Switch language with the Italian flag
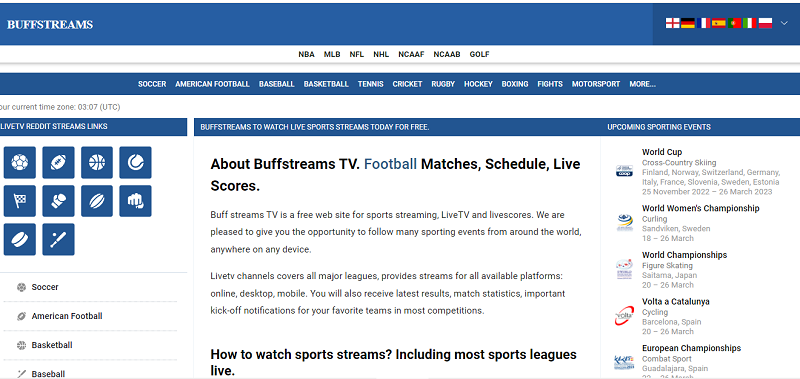 749,23
